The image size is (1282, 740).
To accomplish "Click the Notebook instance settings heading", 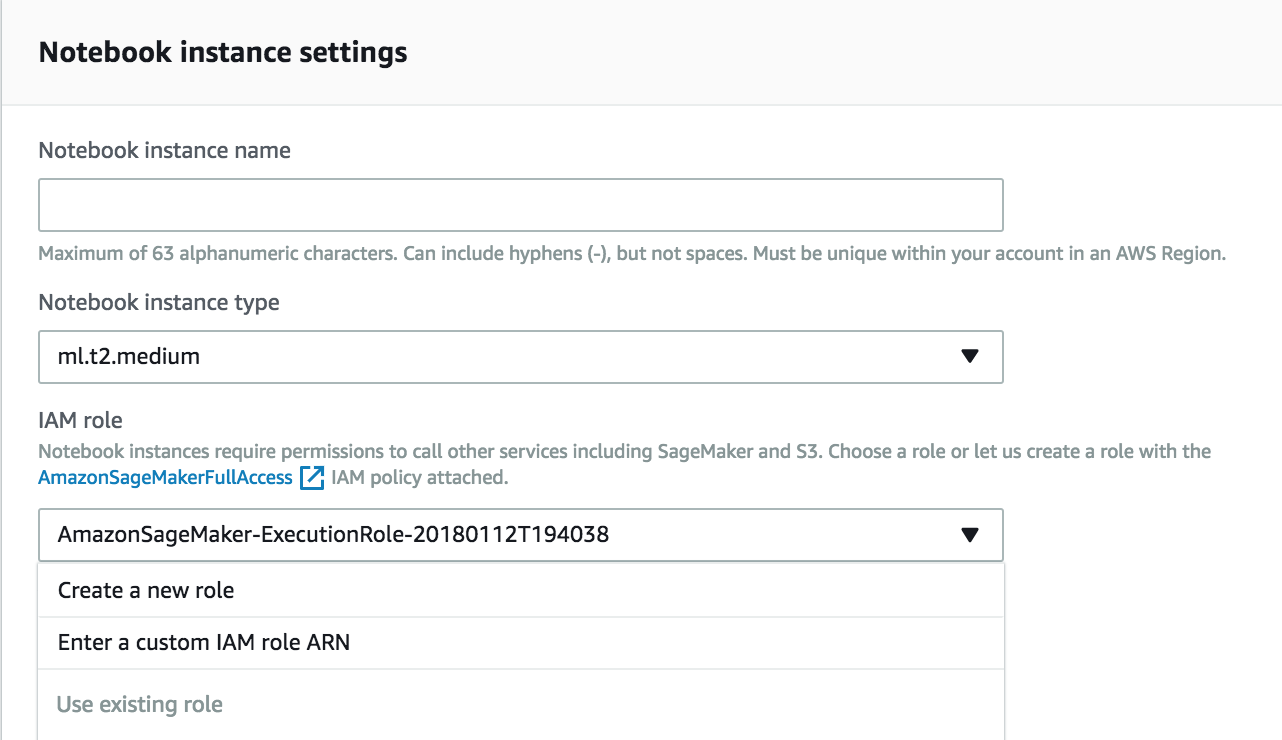I will tap(223, 52).
